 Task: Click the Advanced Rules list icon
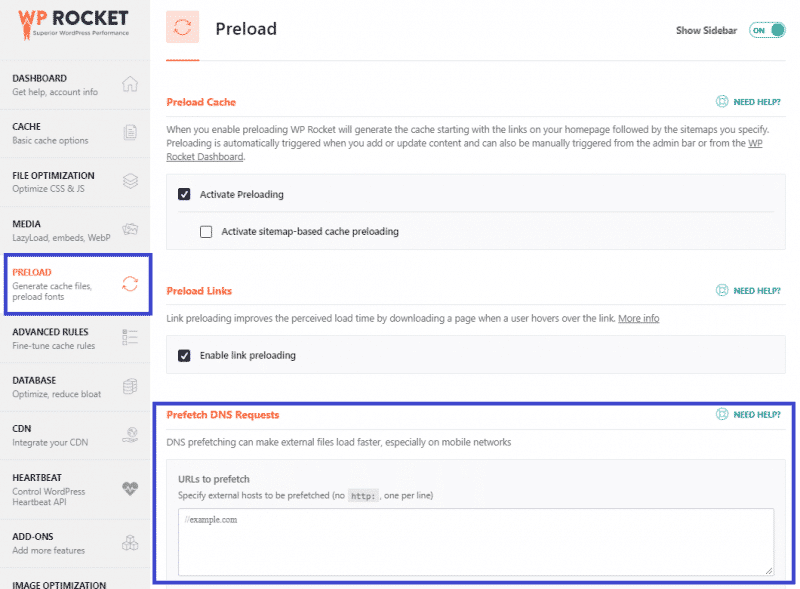131,337
